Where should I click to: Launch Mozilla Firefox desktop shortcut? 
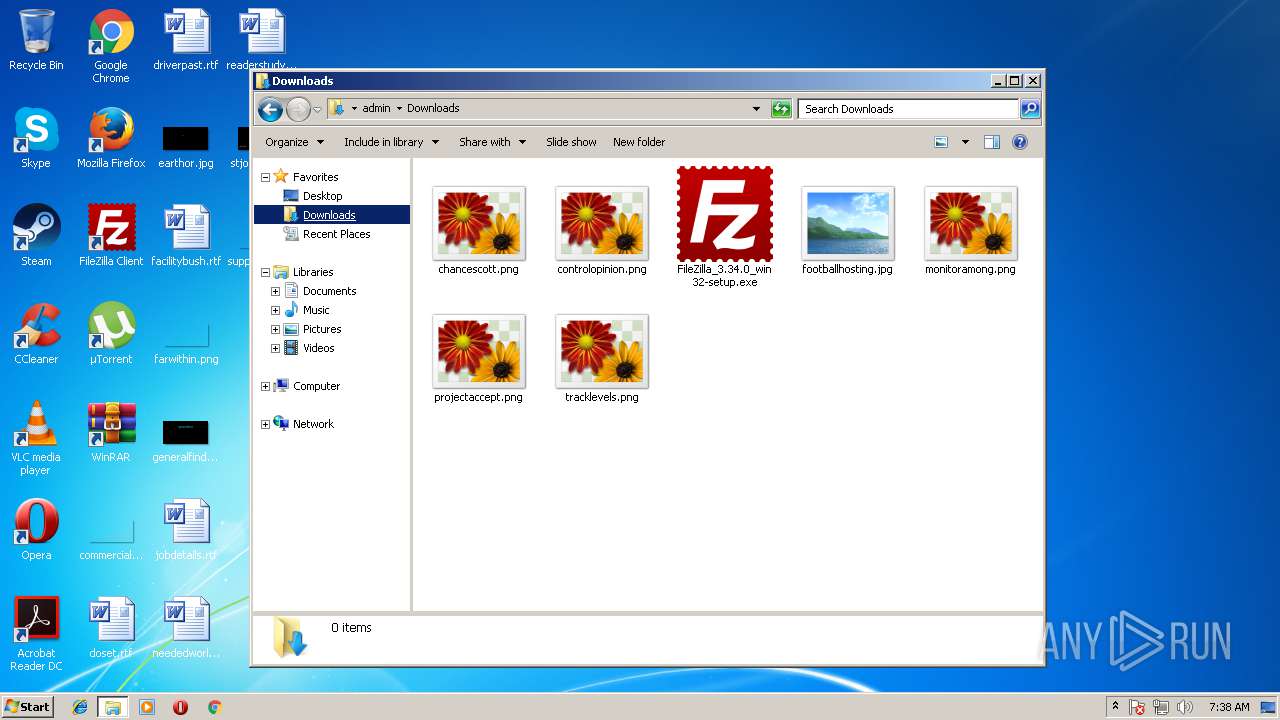111,138
